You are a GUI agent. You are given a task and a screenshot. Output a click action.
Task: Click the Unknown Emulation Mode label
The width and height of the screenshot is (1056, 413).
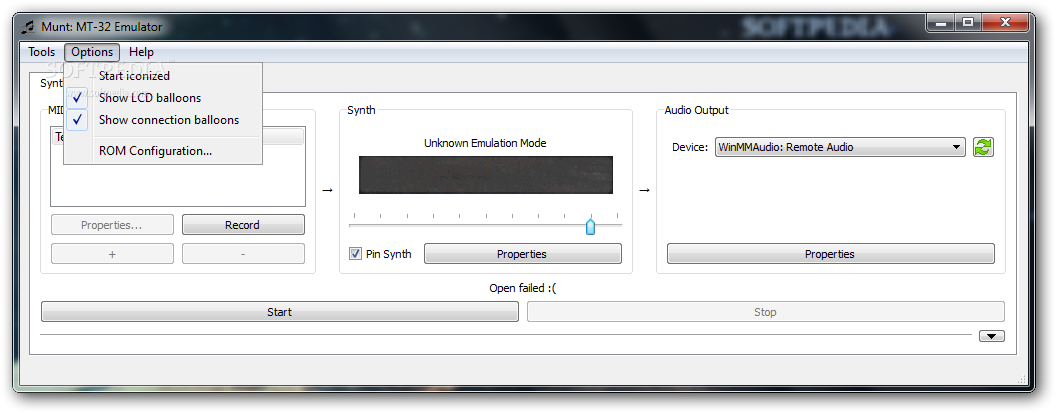point(485,143)
